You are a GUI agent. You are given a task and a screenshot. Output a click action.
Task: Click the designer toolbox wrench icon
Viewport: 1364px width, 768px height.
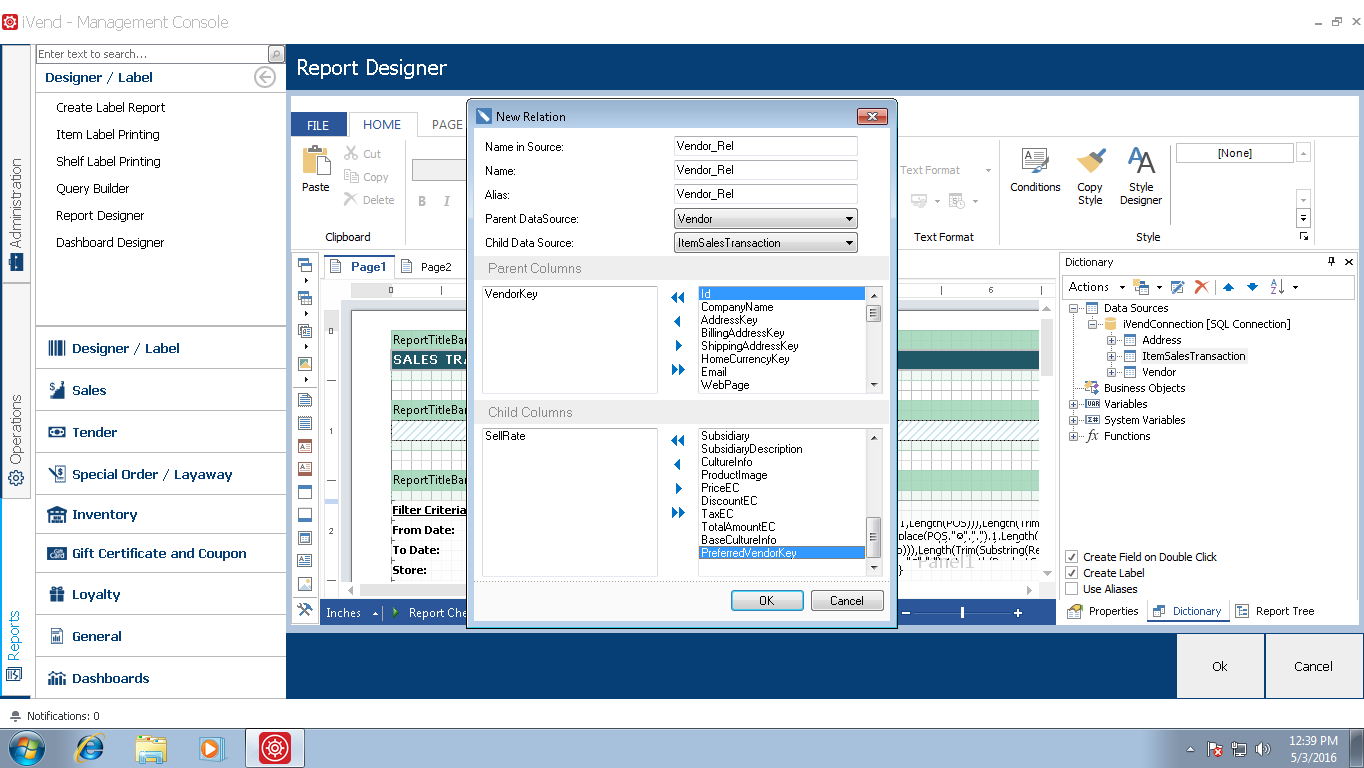[x=305, y=610]
